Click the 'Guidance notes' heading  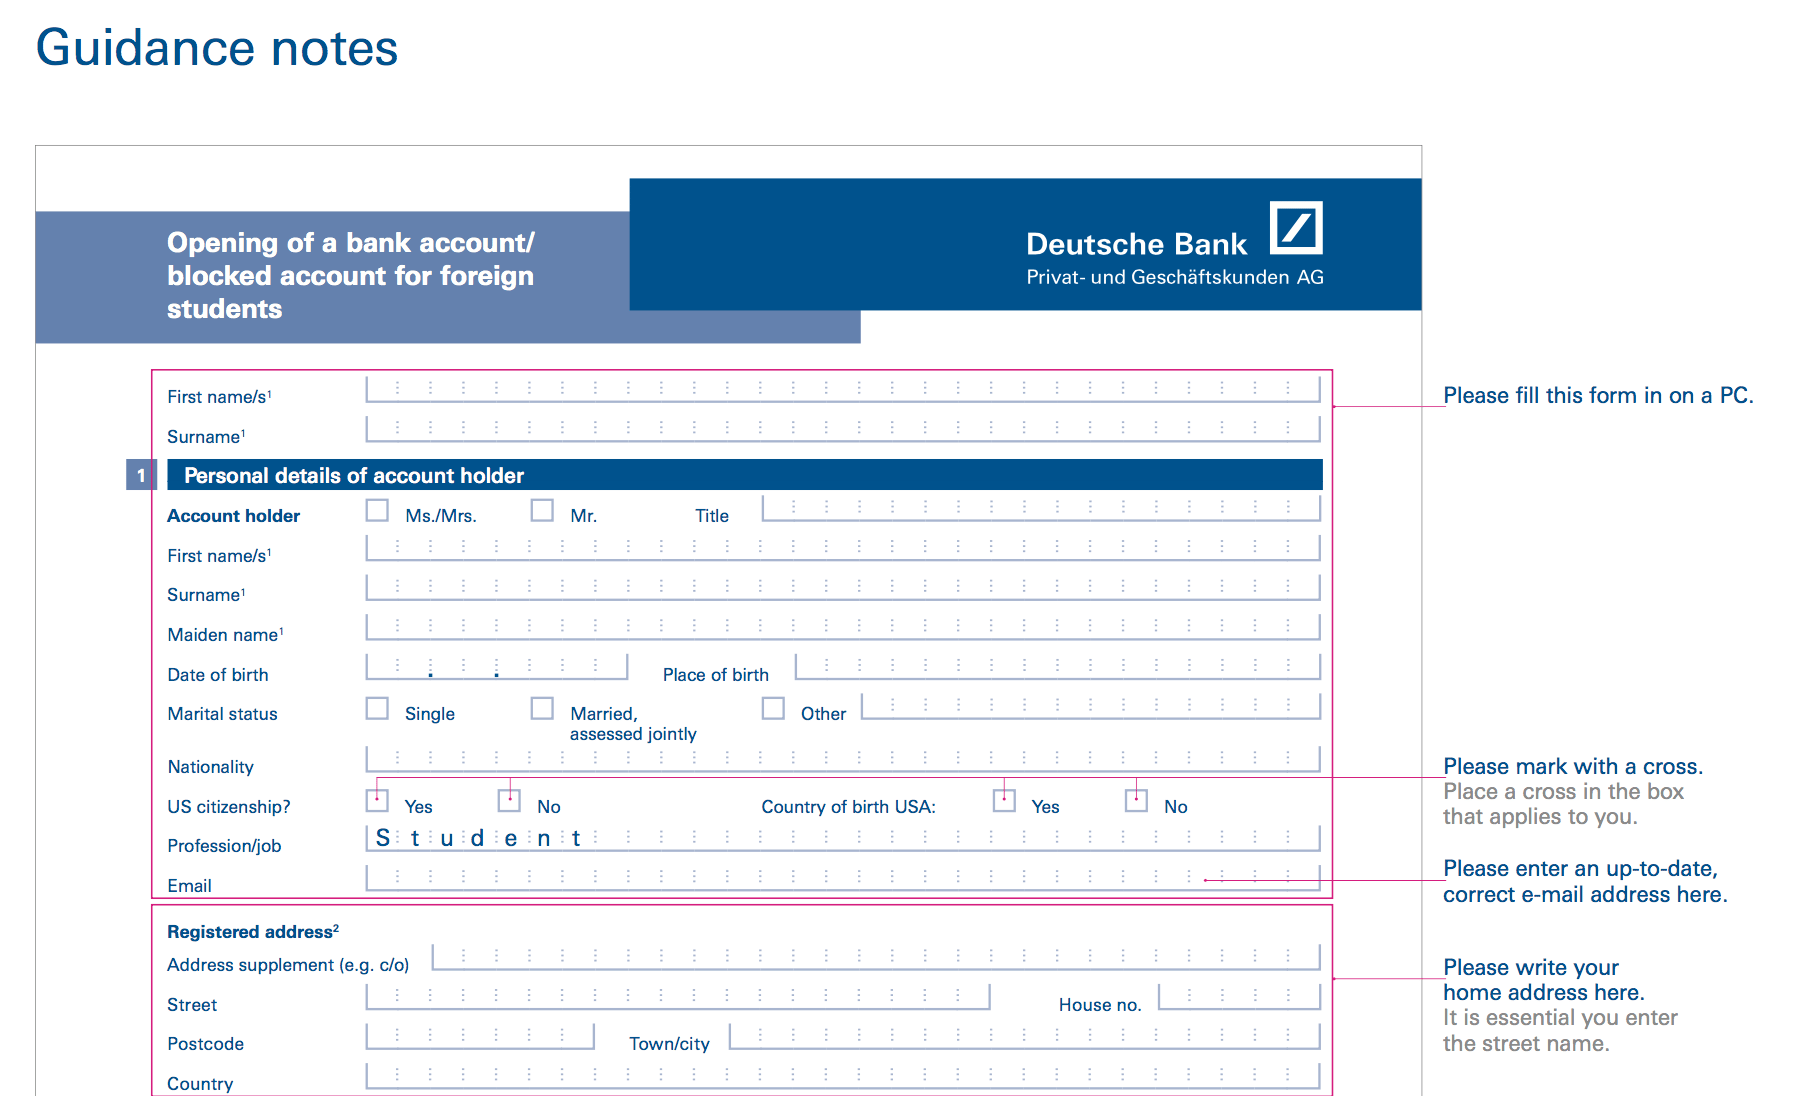click(x=217, y=48)
